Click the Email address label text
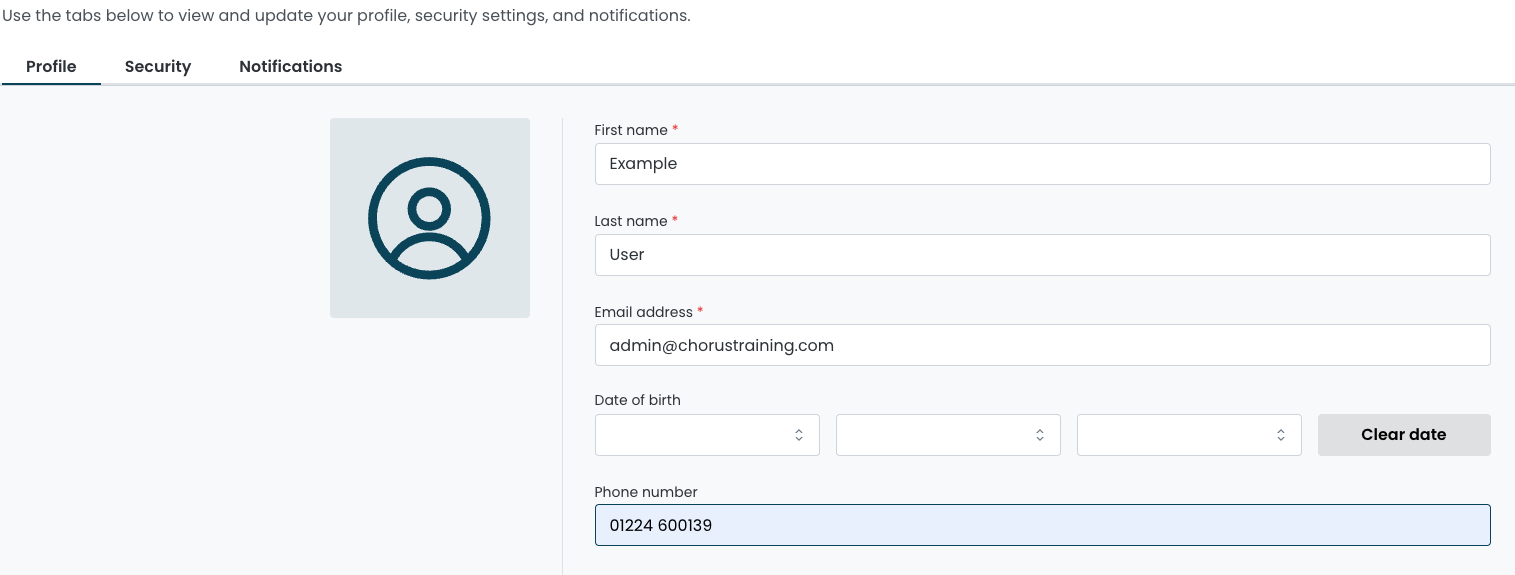This screenshot has height=575, width=1515. 643,312
